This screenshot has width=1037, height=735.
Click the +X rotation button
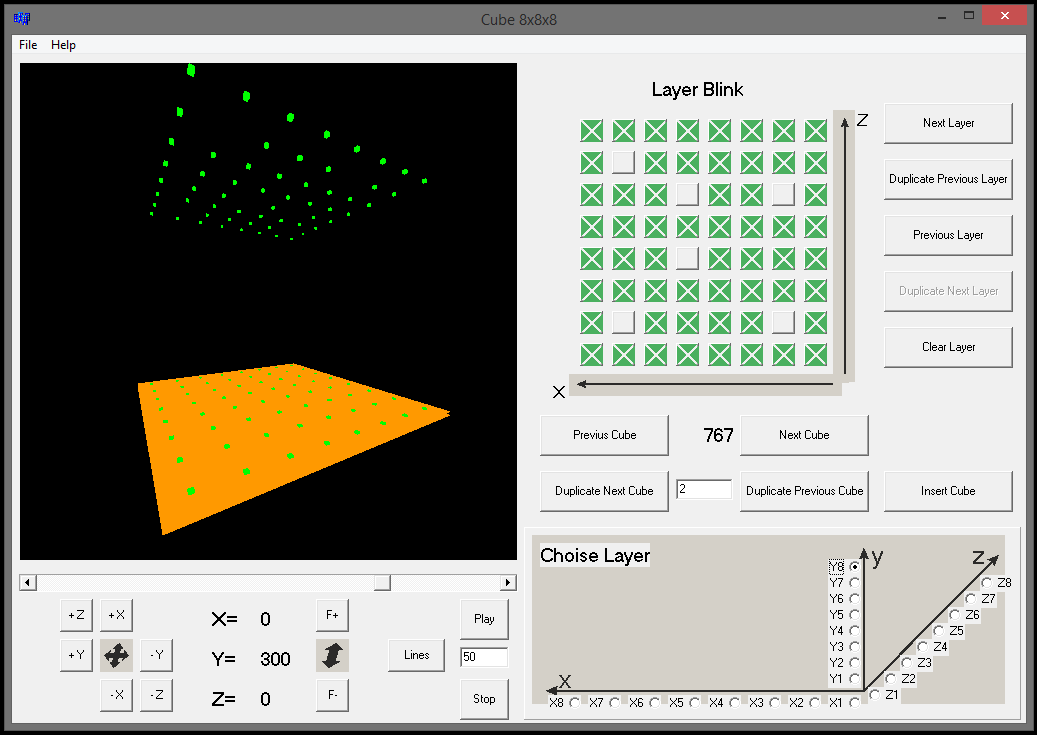(116, 616)
